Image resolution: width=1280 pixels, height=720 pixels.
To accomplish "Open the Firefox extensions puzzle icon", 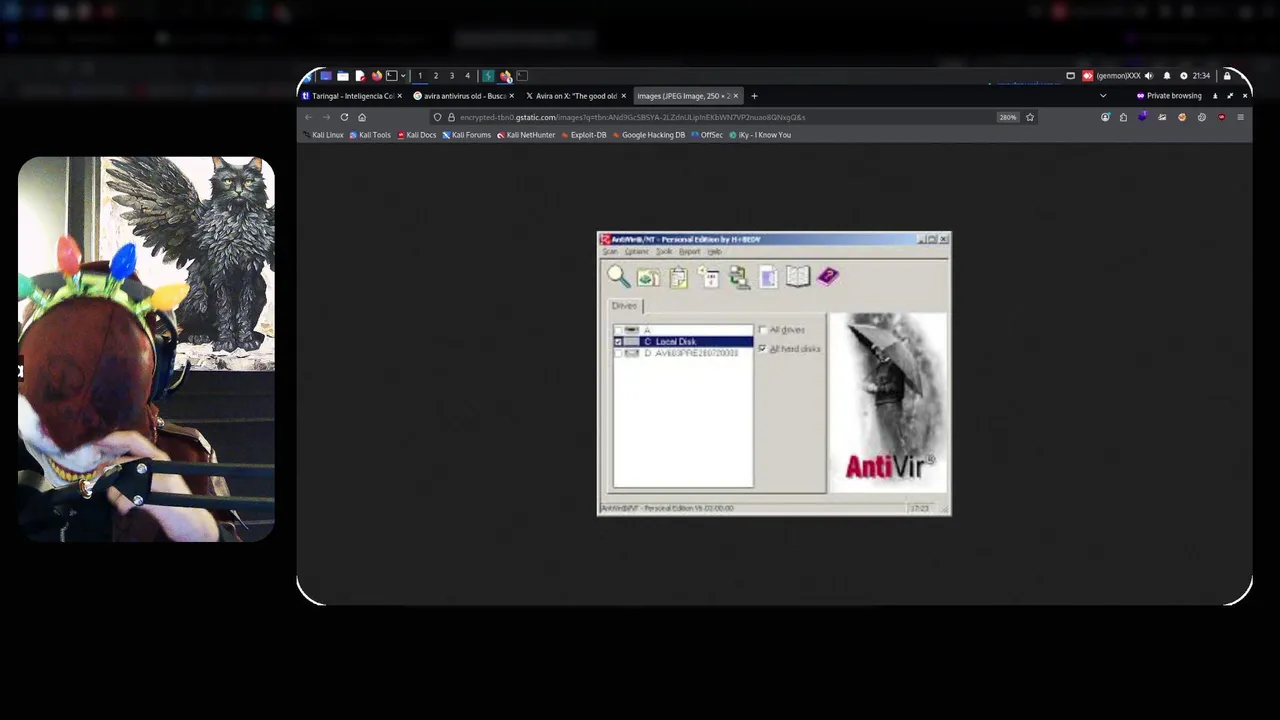I will (1123, 117).
